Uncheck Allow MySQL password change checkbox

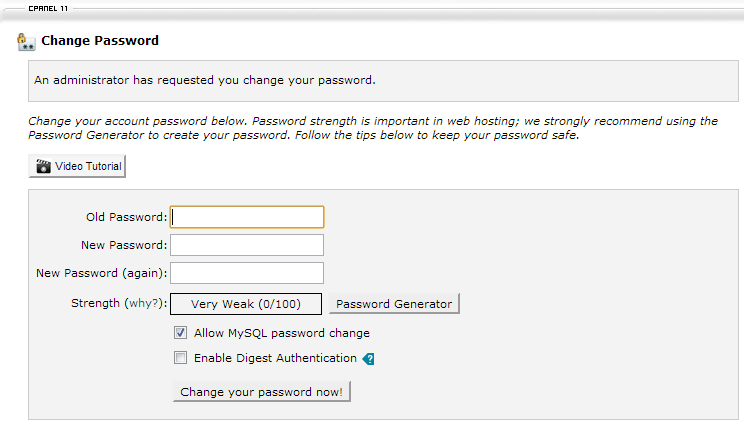(x=181, y=333)
